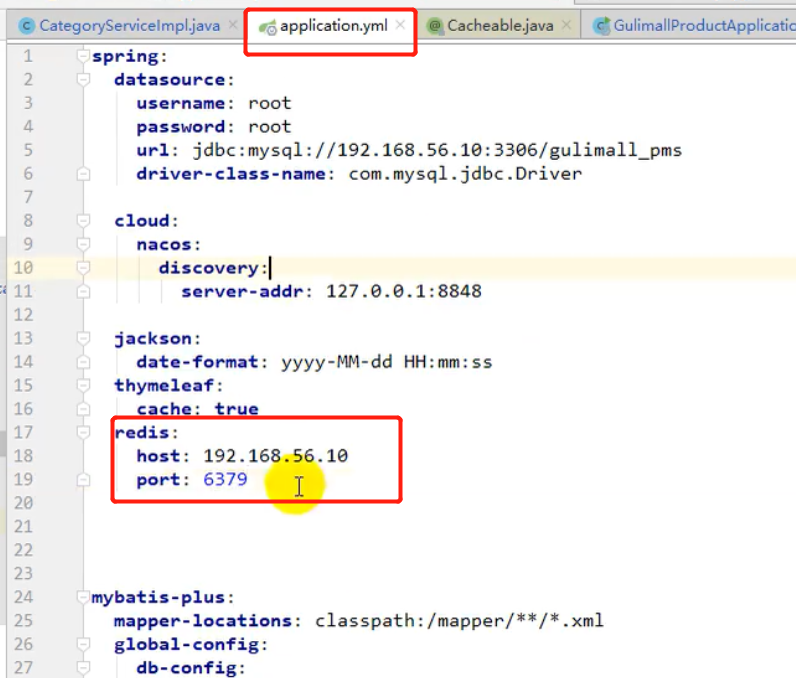
Task: Click the date-format value yyyy-MM-dd HH:mm:ss
Action: pos(387,362)
